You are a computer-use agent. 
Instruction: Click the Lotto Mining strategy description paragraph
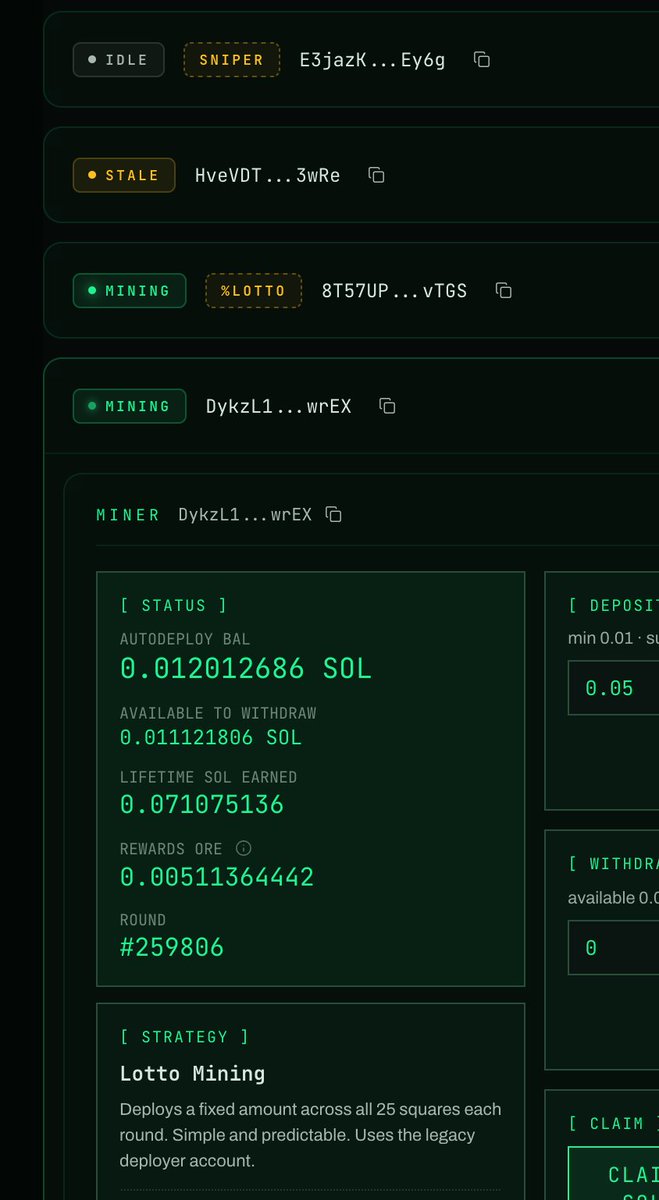point(311,1135)
